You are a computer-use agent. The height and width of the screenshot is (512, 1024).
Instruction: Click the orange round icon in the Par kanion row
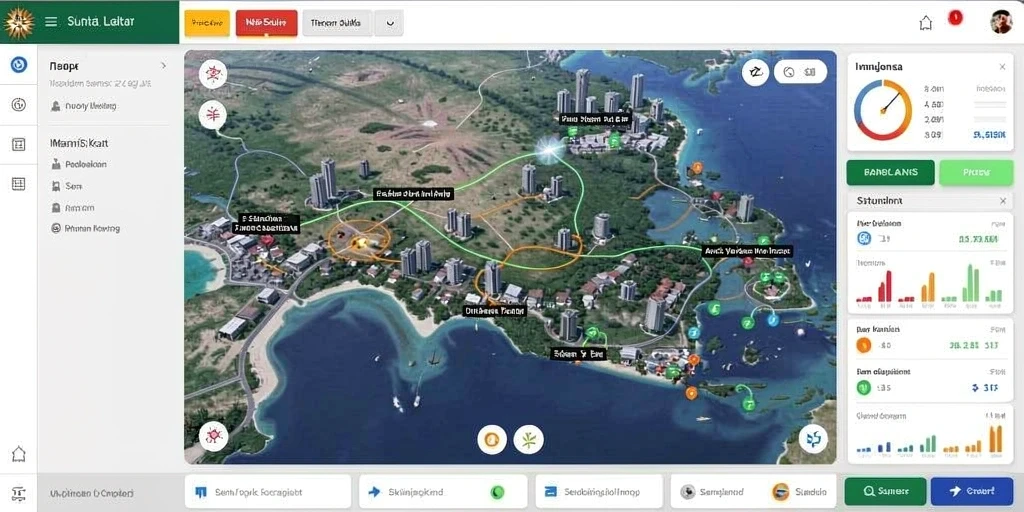point(863,345)
